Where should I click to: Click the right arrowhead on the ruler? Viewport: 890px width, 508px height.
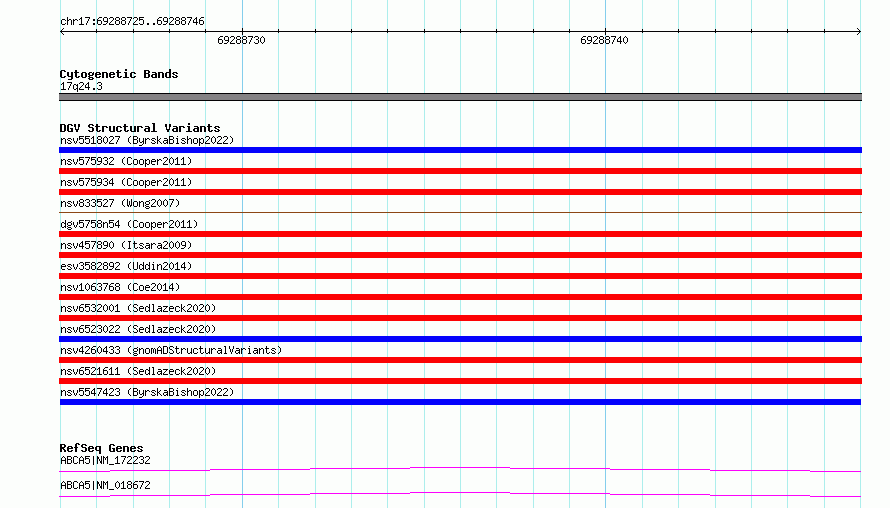click(859, 32)
